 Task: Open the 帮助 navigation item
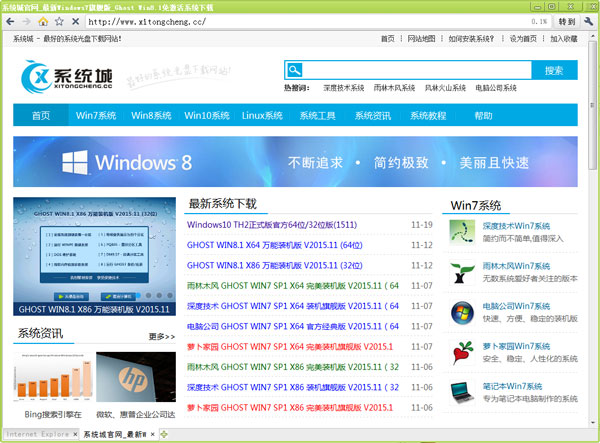pyautogui.click(x=483, y=115)
